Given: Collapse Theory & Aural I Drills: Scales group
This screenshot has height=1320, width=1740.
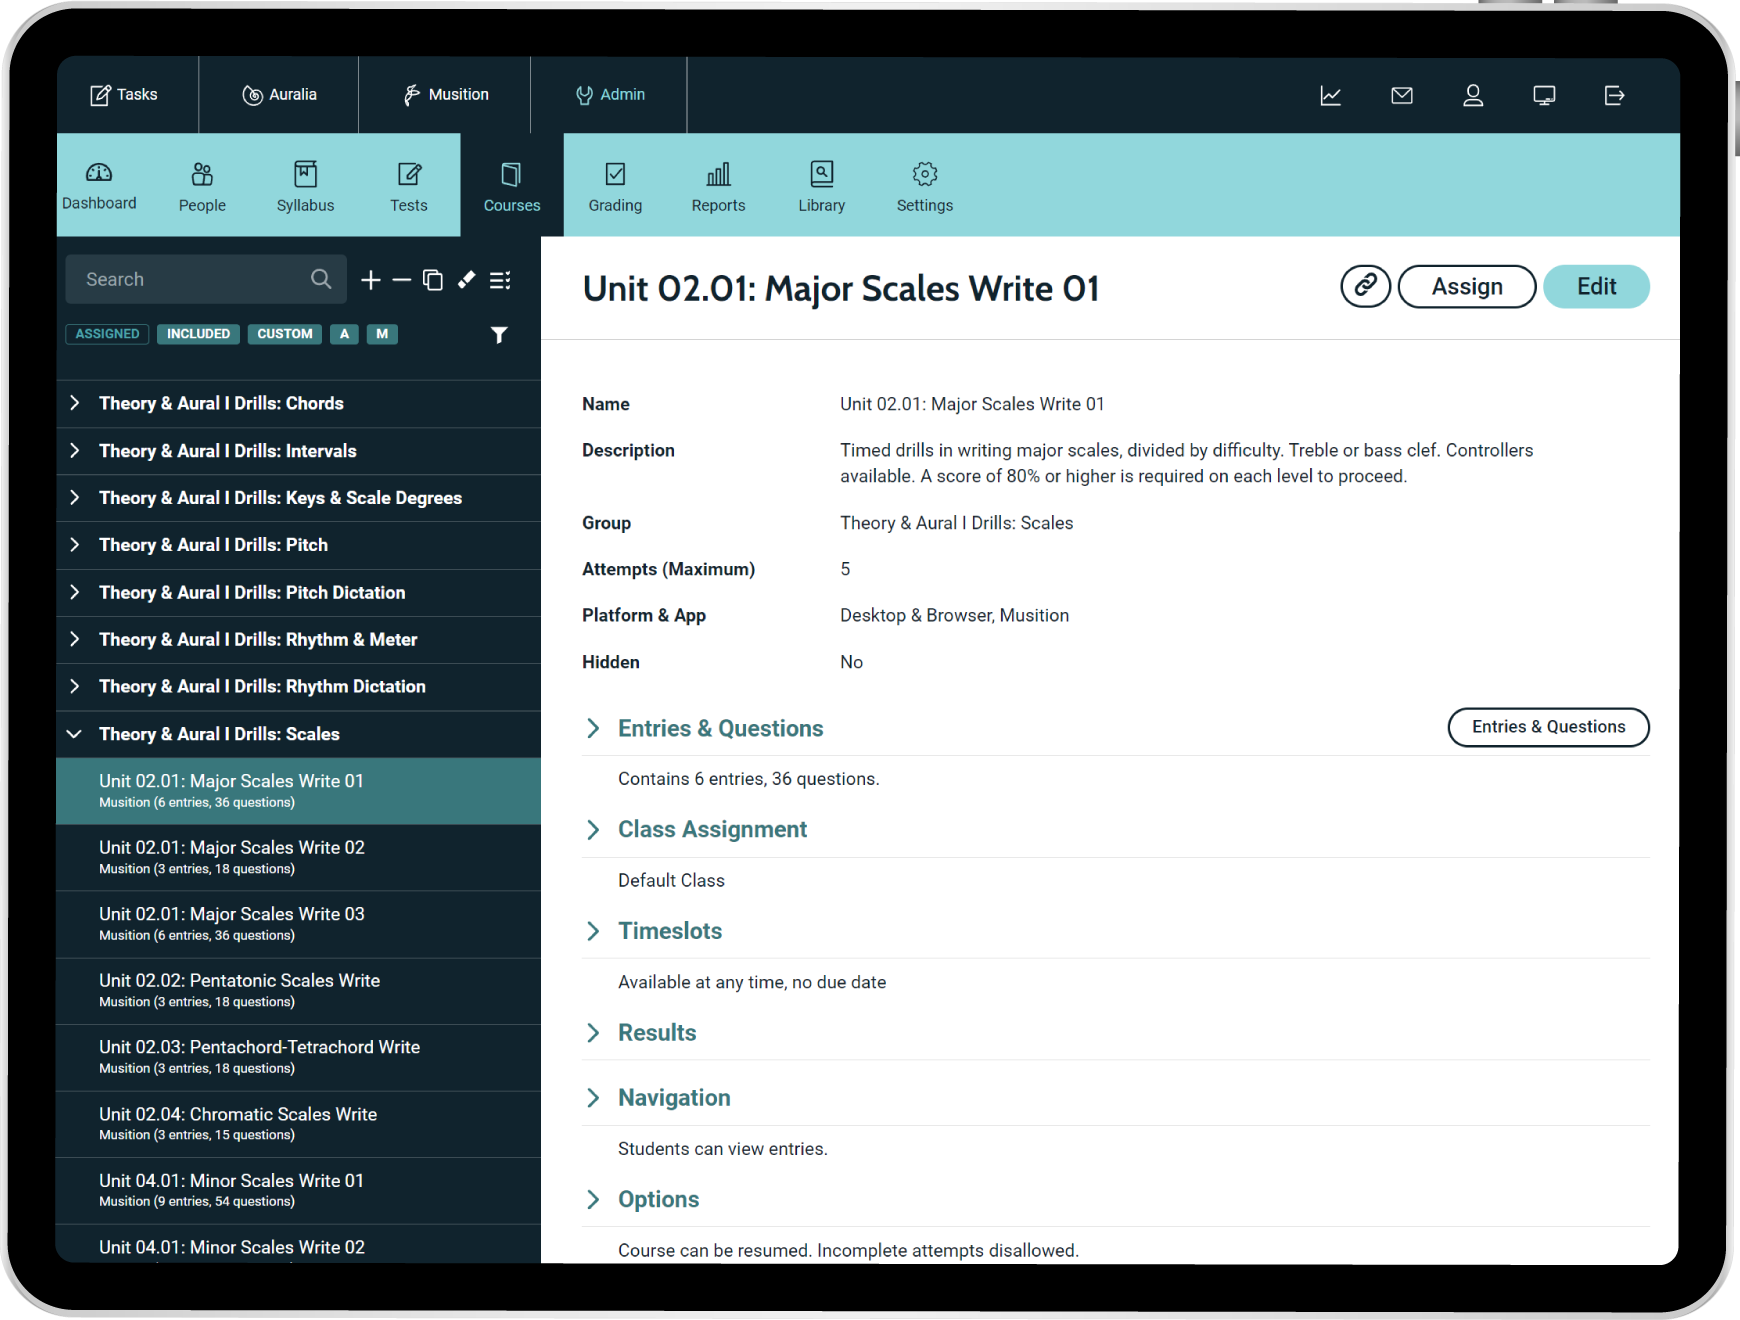Looking at the screenshot, I should coord(75,734).
